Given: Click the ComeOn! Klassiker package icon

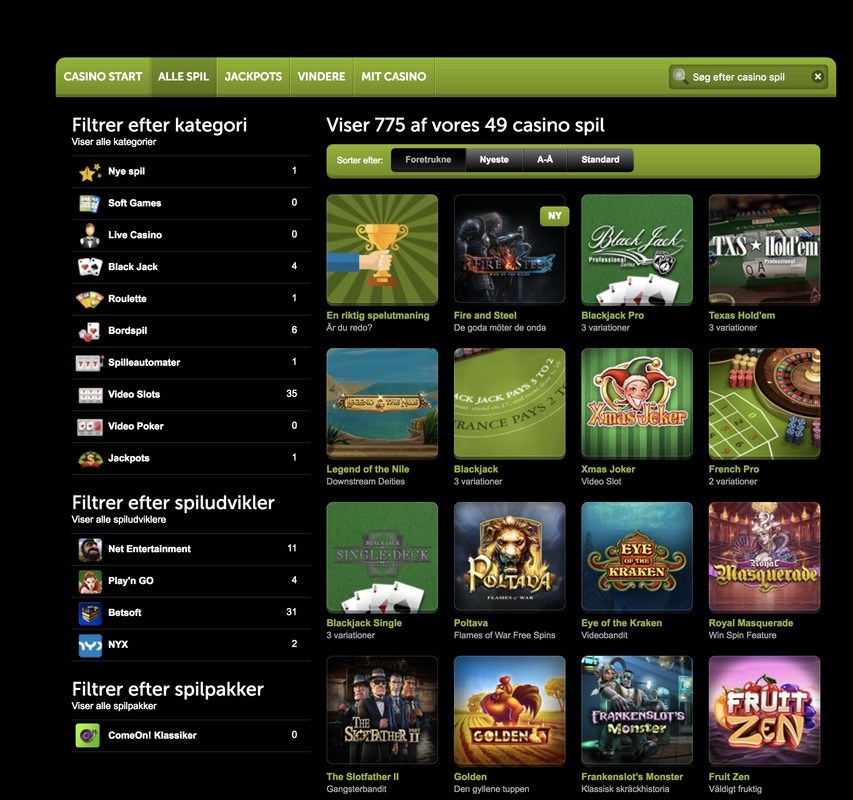Looking at the screenshot, I should (x=88, y=736).
